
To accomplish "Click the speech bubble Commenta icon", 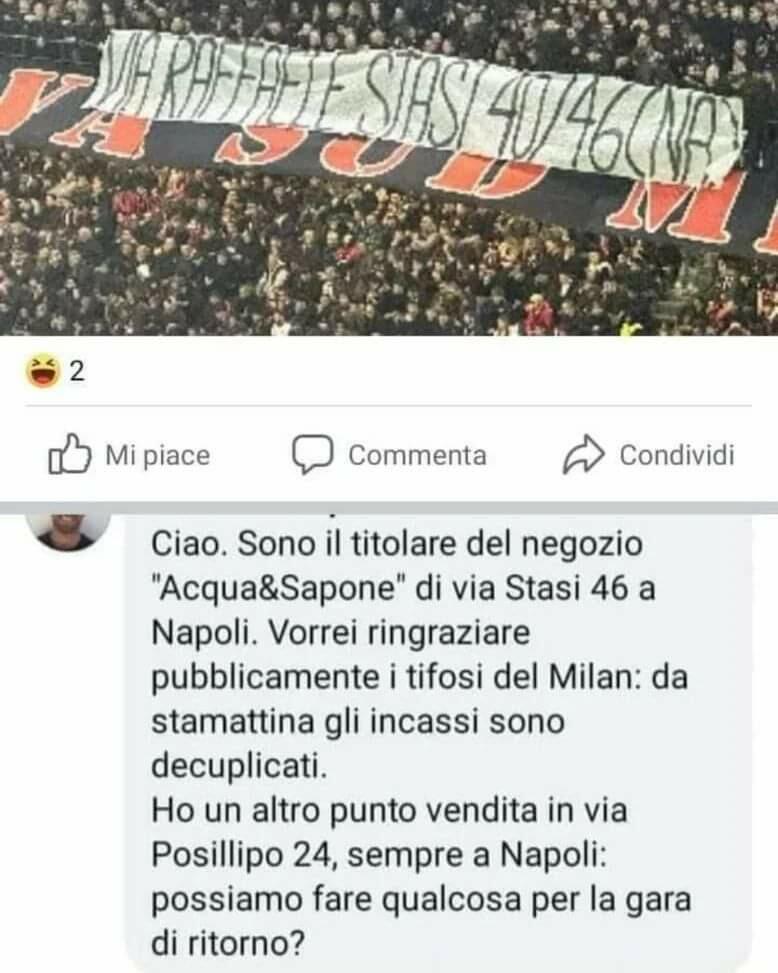I will pyautogui.click(x=312, y=455).
